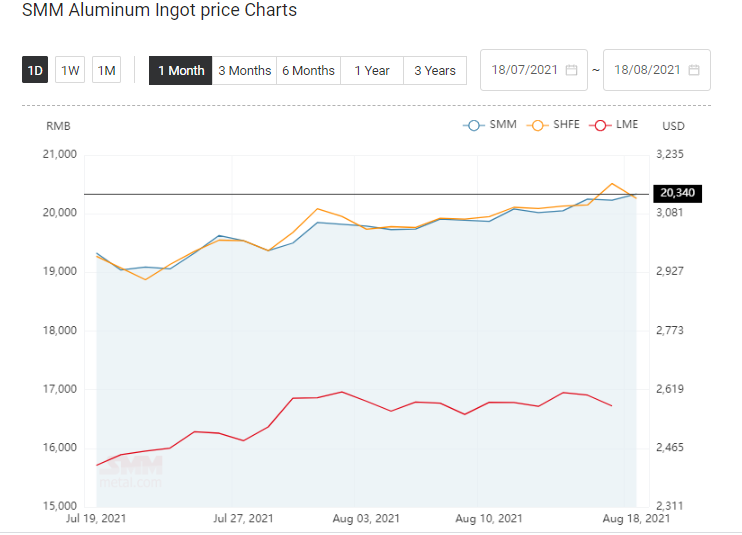Click the 18,000 RMB axis value
Viewport: 742px width, 535px height.
[x=60, y=331]
